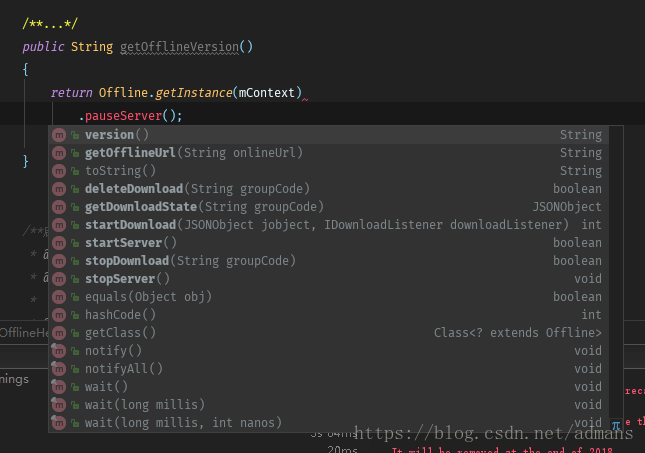
Task: Click the String return type in declaration
Action: pyautogui.click(x=92, y=47)
